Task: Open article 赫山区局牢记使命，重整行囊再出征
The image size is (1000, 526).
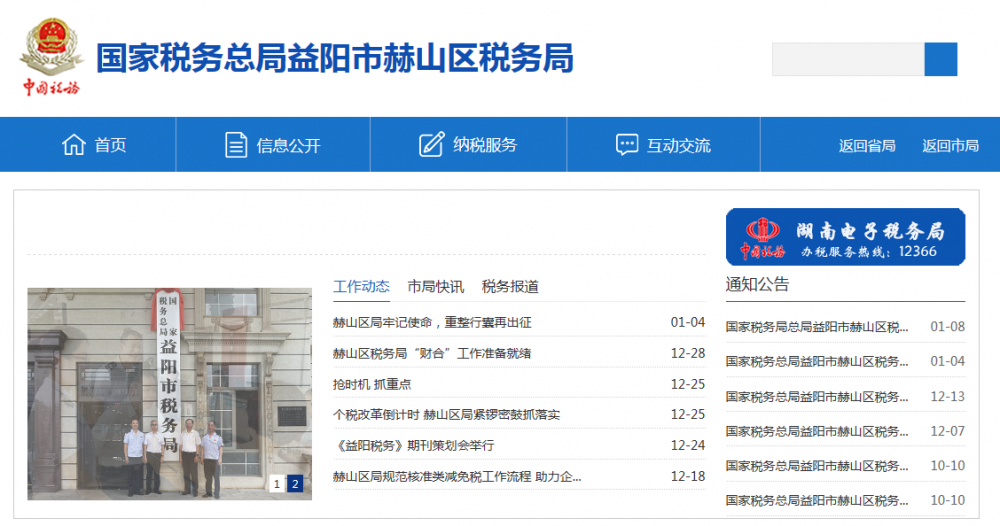Action: point(432,323)
